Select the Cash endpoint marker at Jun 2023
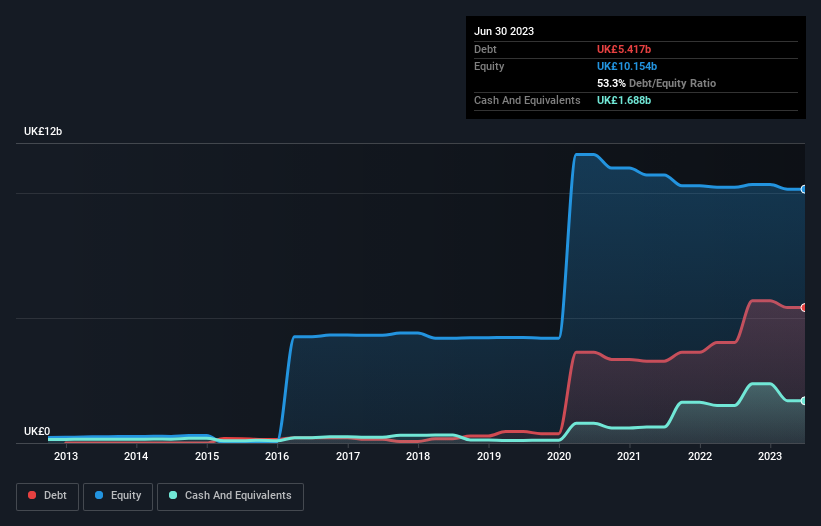The height and width of the screenshot is (526, 821). pos(804,401)
